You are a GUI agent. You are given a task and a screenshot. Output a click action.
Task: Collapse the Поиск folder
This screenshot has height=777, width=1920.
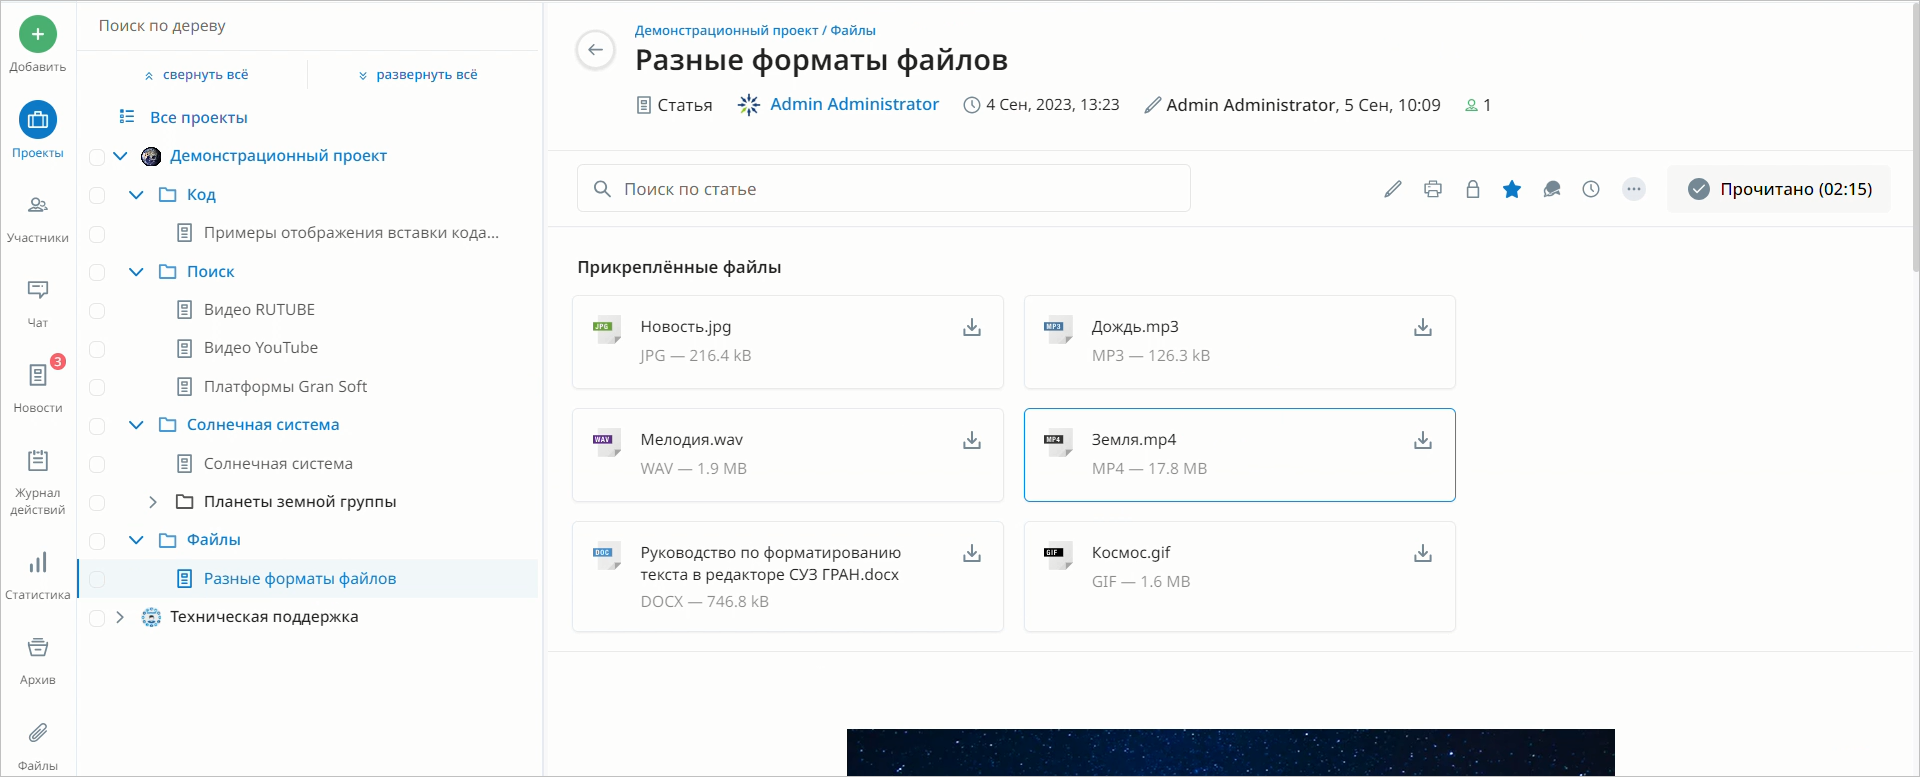(x=136, y=272)
